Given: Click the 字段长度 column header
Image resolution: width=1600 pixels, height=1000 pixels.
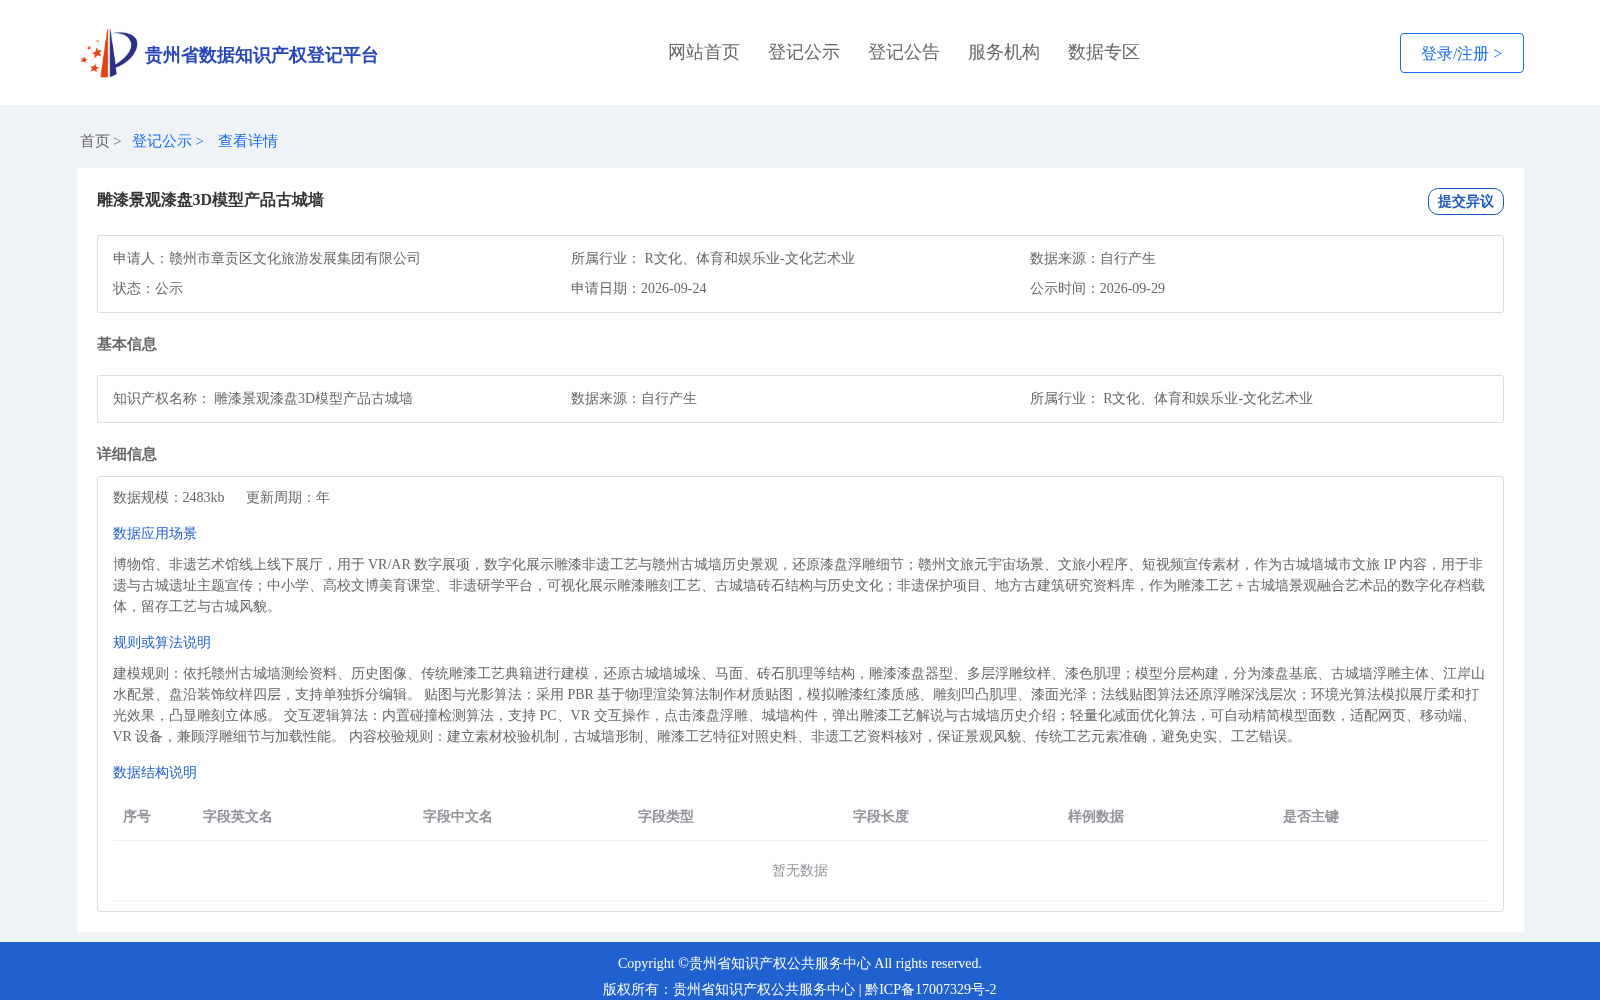Looking at the screenshot, I should 881,817.
